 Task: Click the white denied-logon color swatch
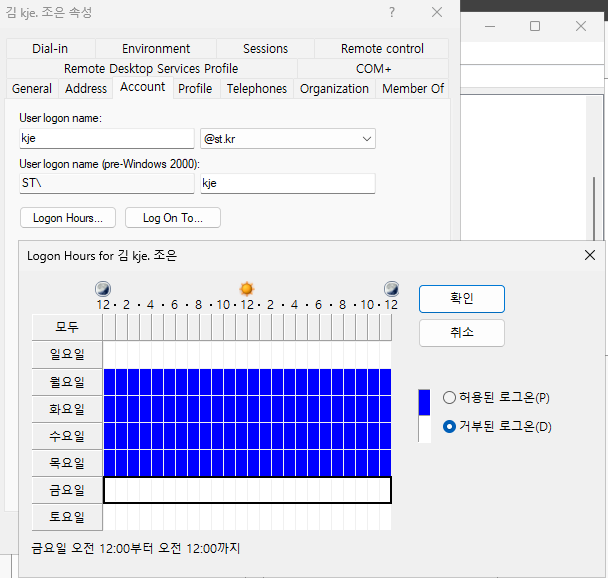(425, 429)
